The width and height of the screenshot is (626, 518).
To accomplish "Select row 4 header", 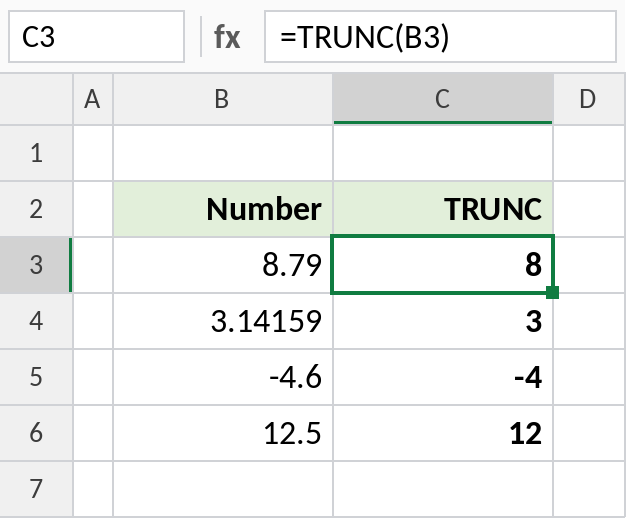I will [36, 321].
